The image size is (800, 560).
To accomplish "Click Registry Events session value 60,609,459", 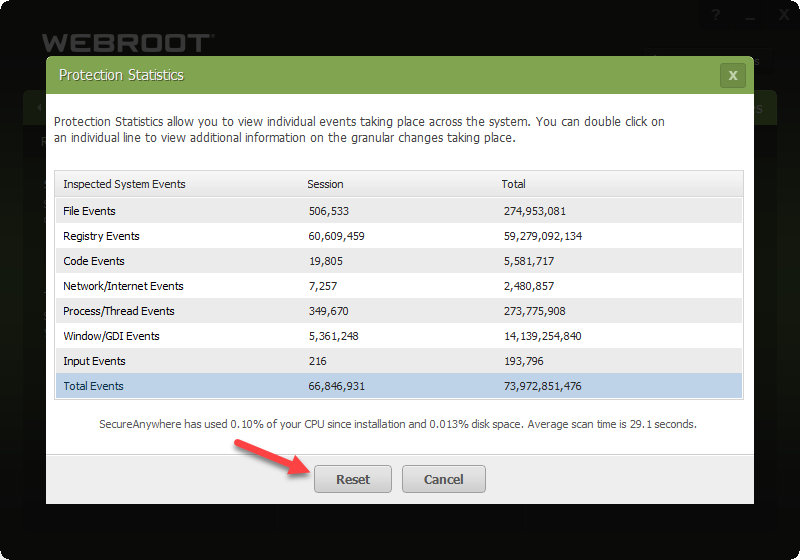I will point(336,236).
